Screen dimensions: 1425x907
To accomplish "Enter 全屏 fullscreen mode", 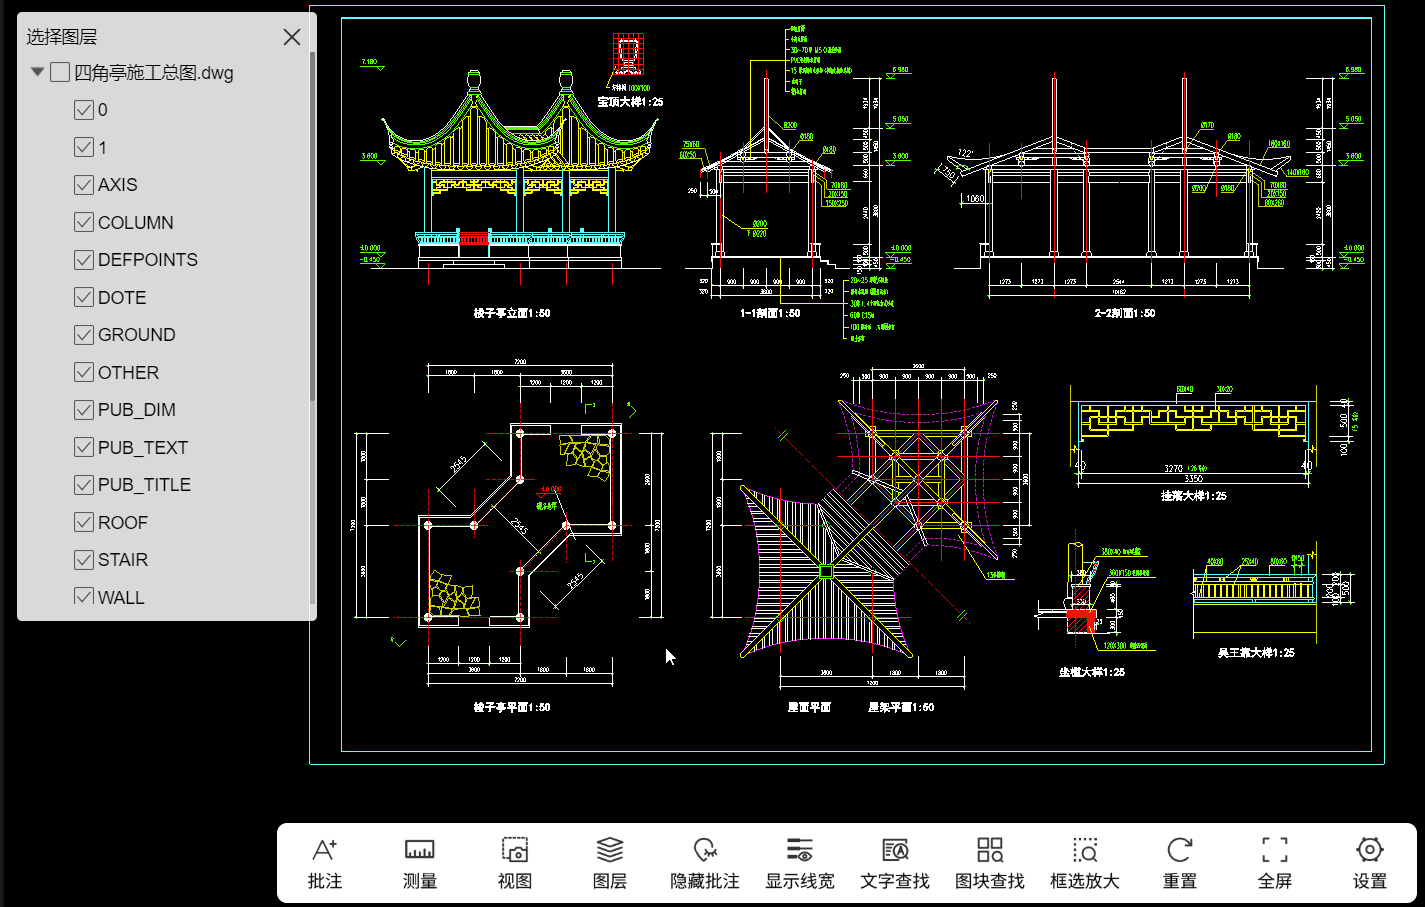I will tap(1275, 863).
